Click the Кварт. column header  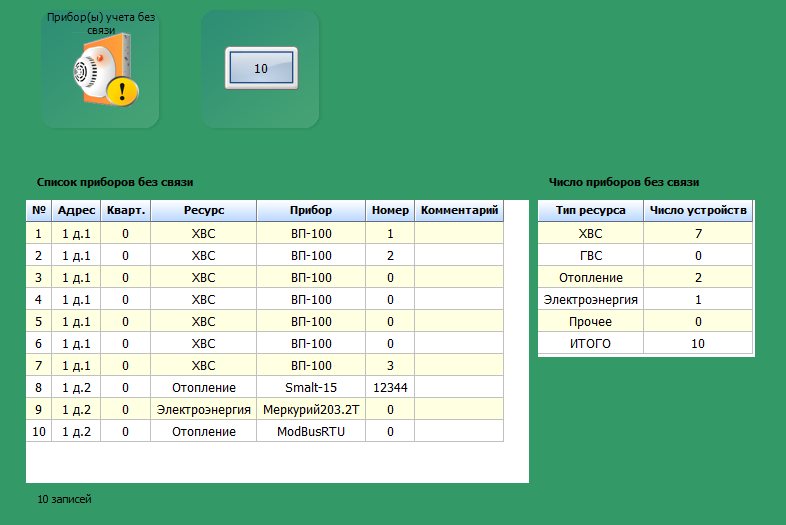pos(126,211)
